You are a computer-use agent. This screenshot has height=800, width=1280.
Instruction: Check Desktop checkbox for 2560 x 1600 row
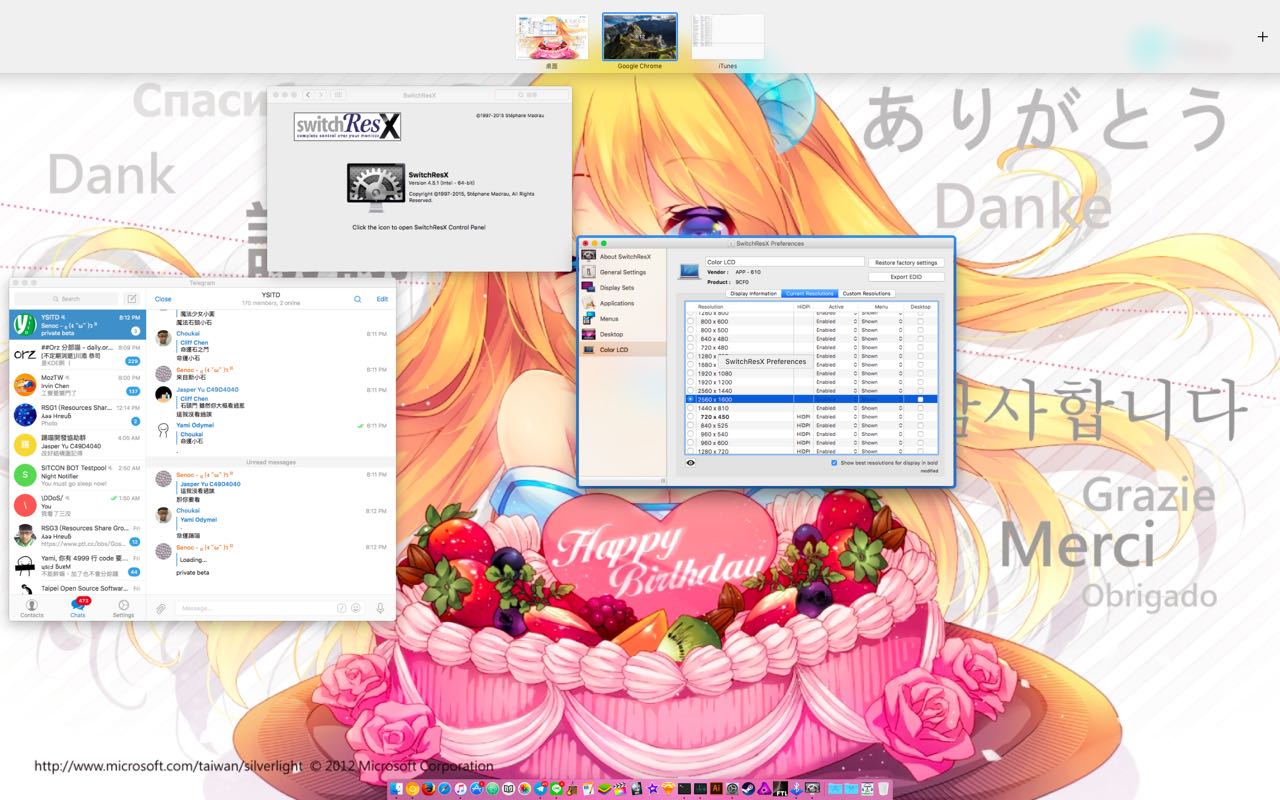[920, 399]
